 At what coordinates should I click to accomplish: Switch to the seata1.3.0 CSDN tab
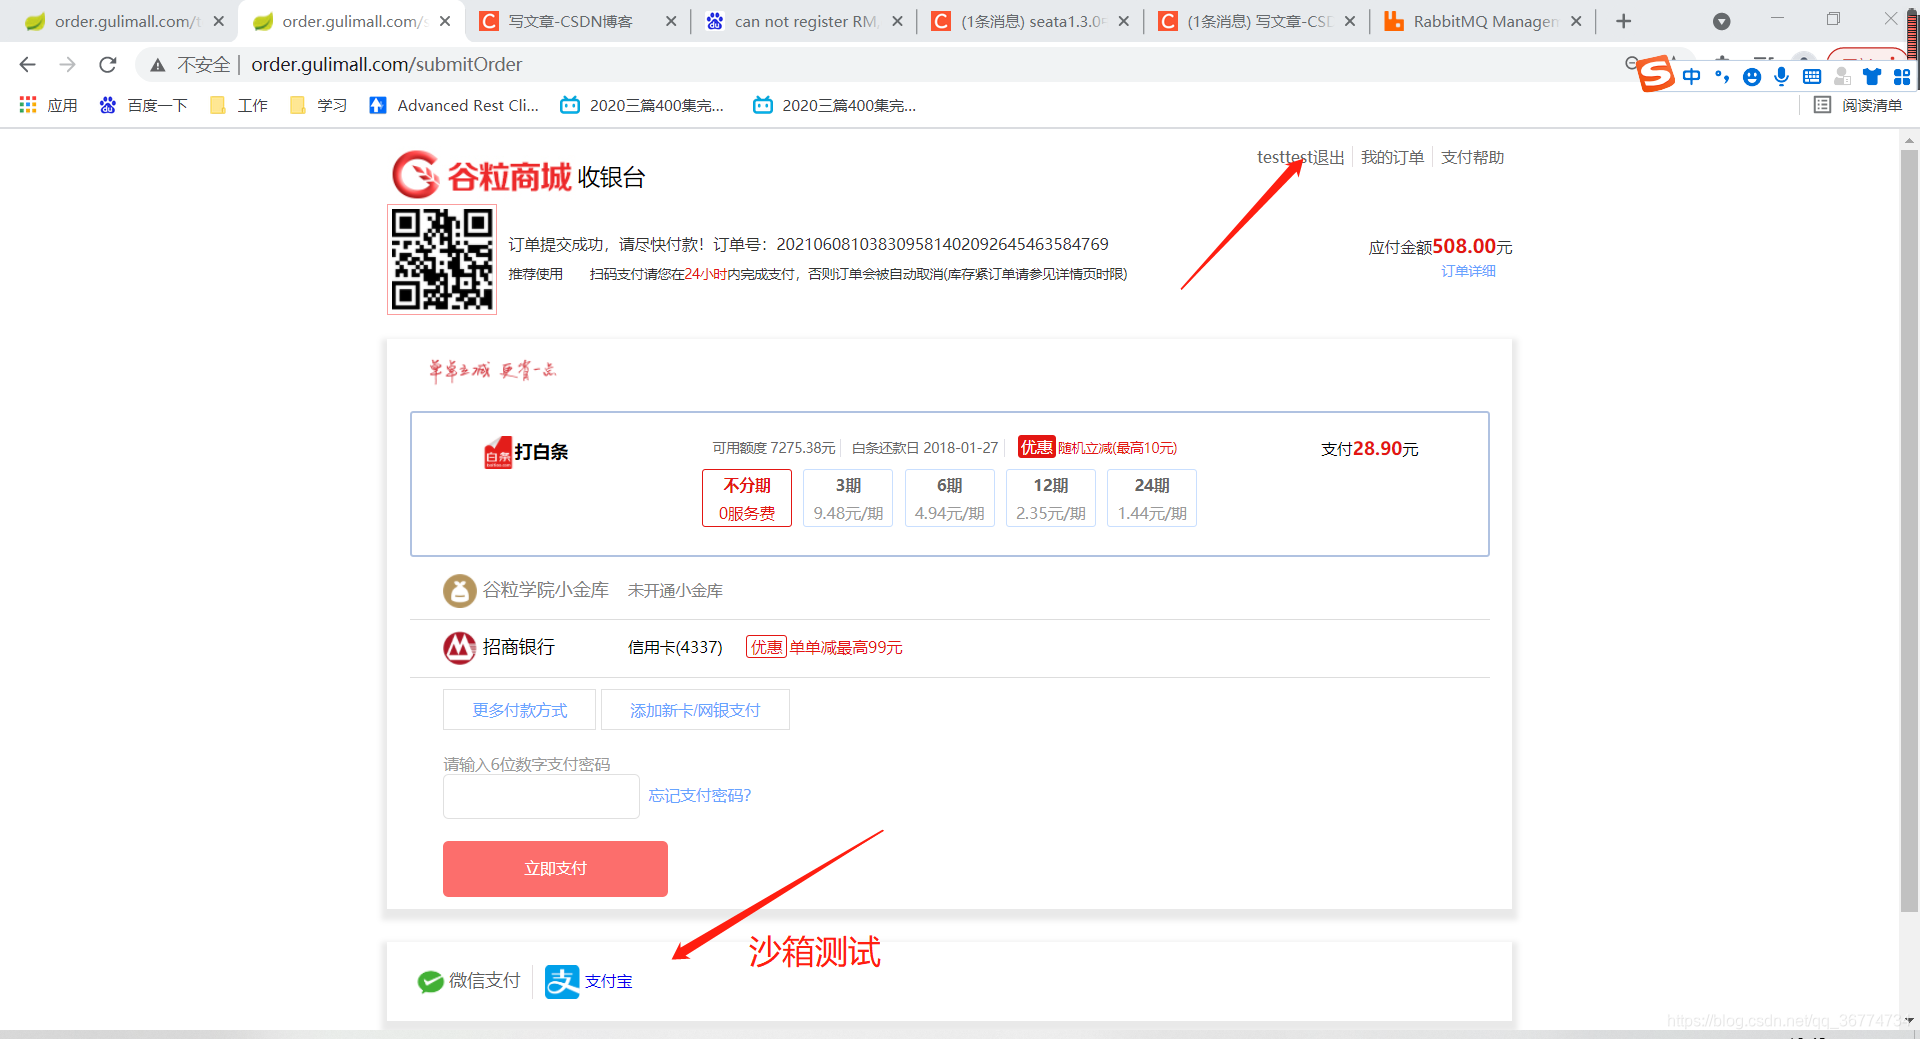tap(1032, 21)
